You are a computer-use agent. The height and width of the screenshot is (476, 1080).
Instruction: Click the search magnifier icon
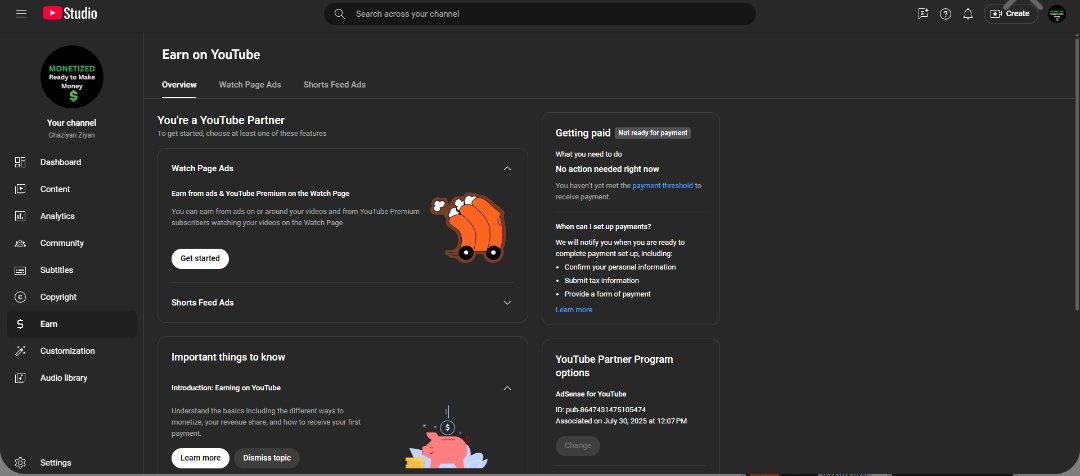pyautogui.click(x=339, y=14)
